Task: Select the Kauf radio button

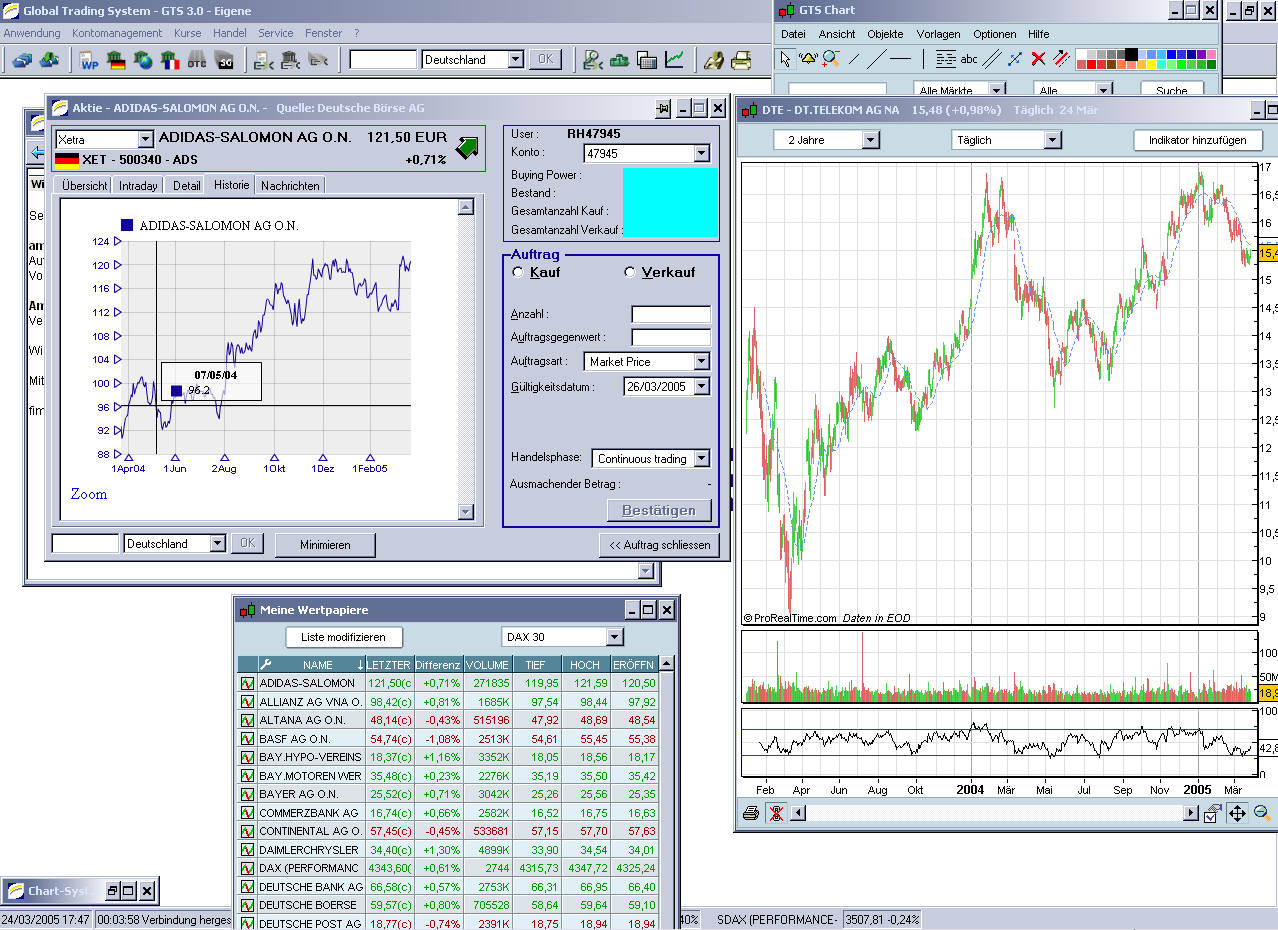Action: coord(518,272)
